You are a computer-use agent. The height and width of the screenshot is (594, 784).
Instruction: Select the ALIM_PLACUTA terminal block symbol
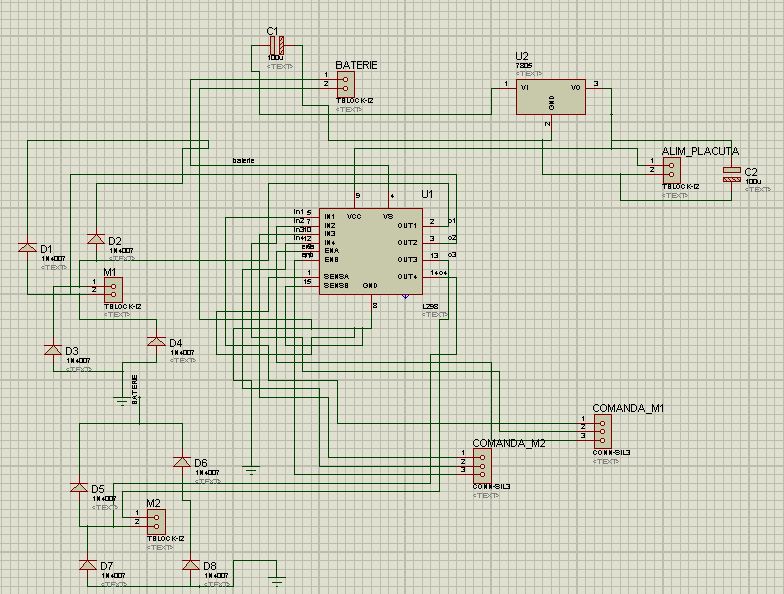(672, 170)
